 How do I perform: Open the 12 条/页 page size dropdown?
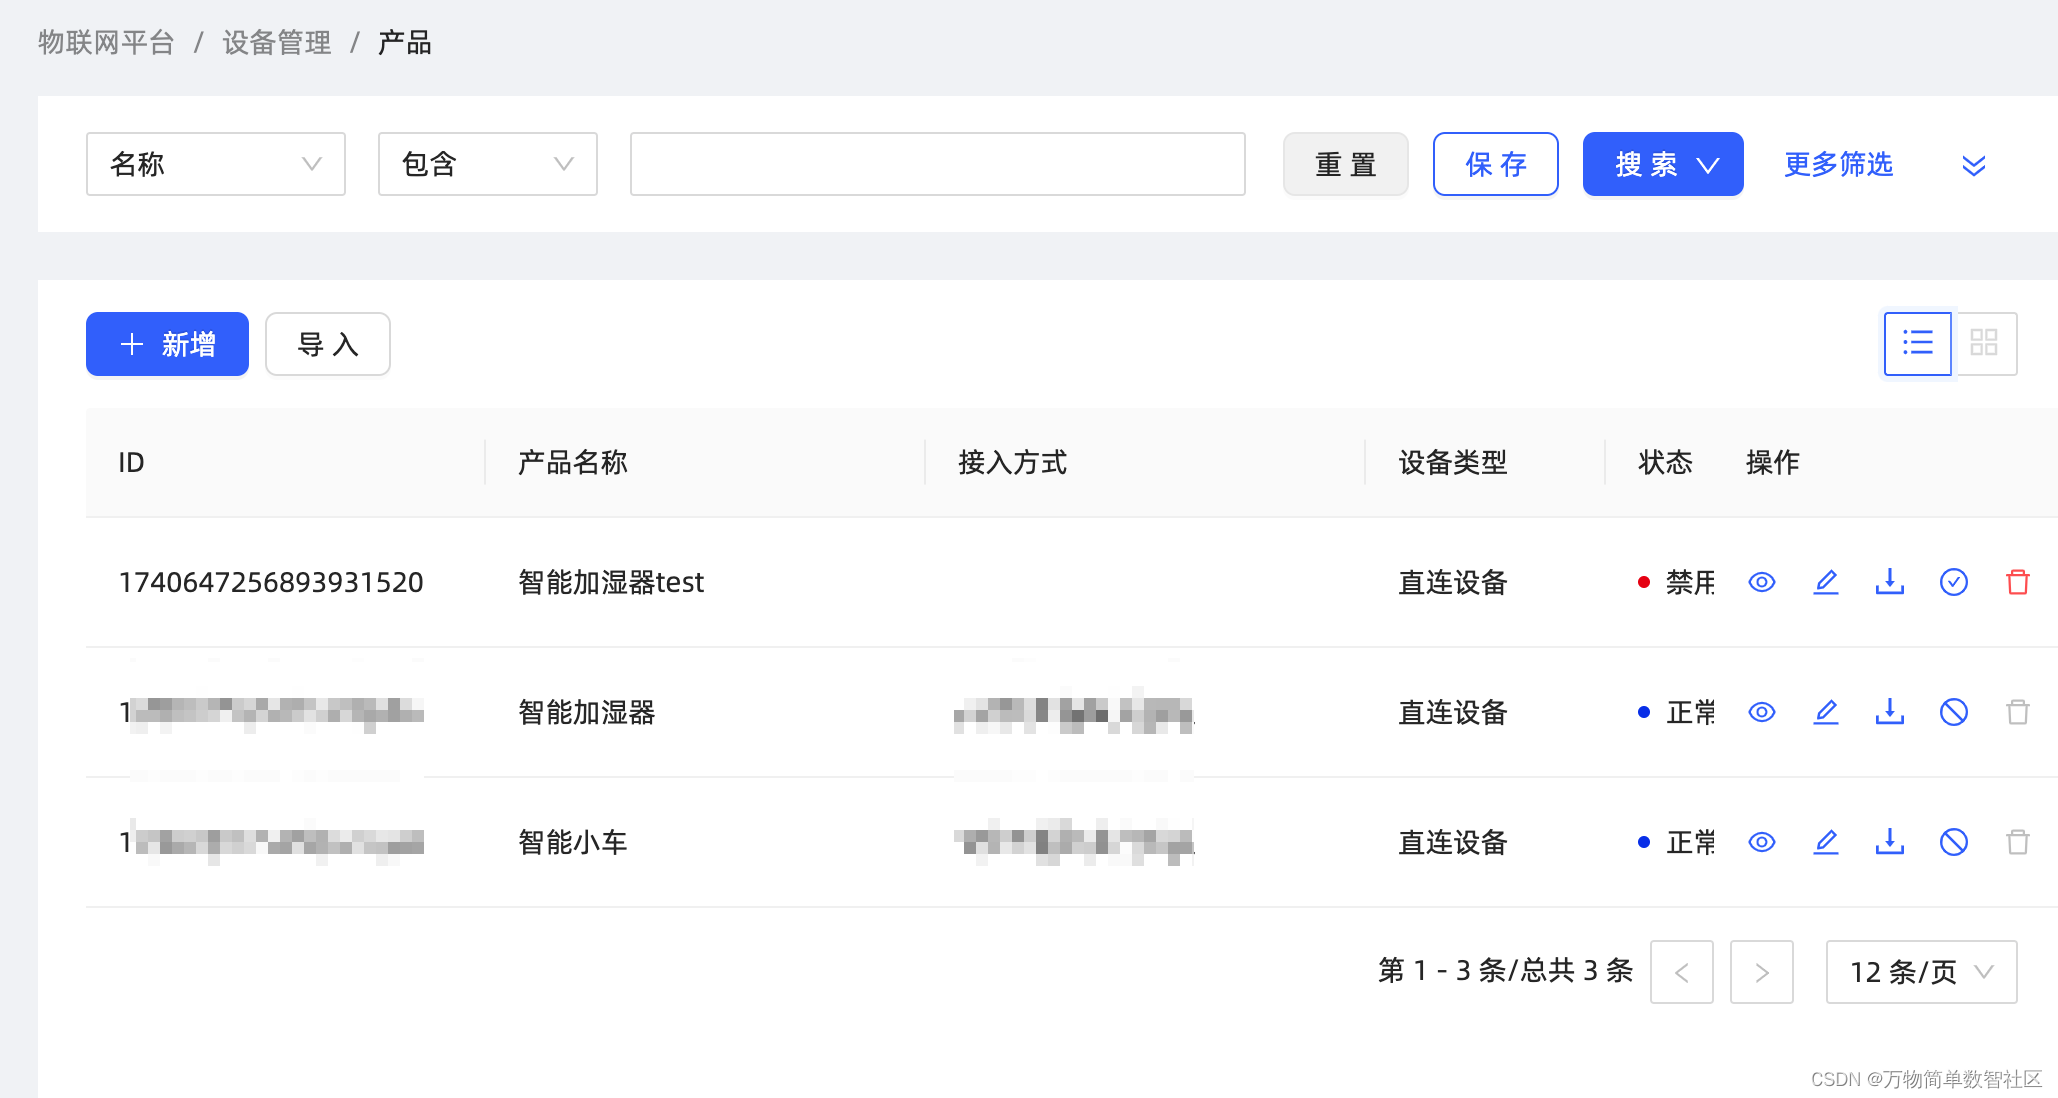(1921, 972)
